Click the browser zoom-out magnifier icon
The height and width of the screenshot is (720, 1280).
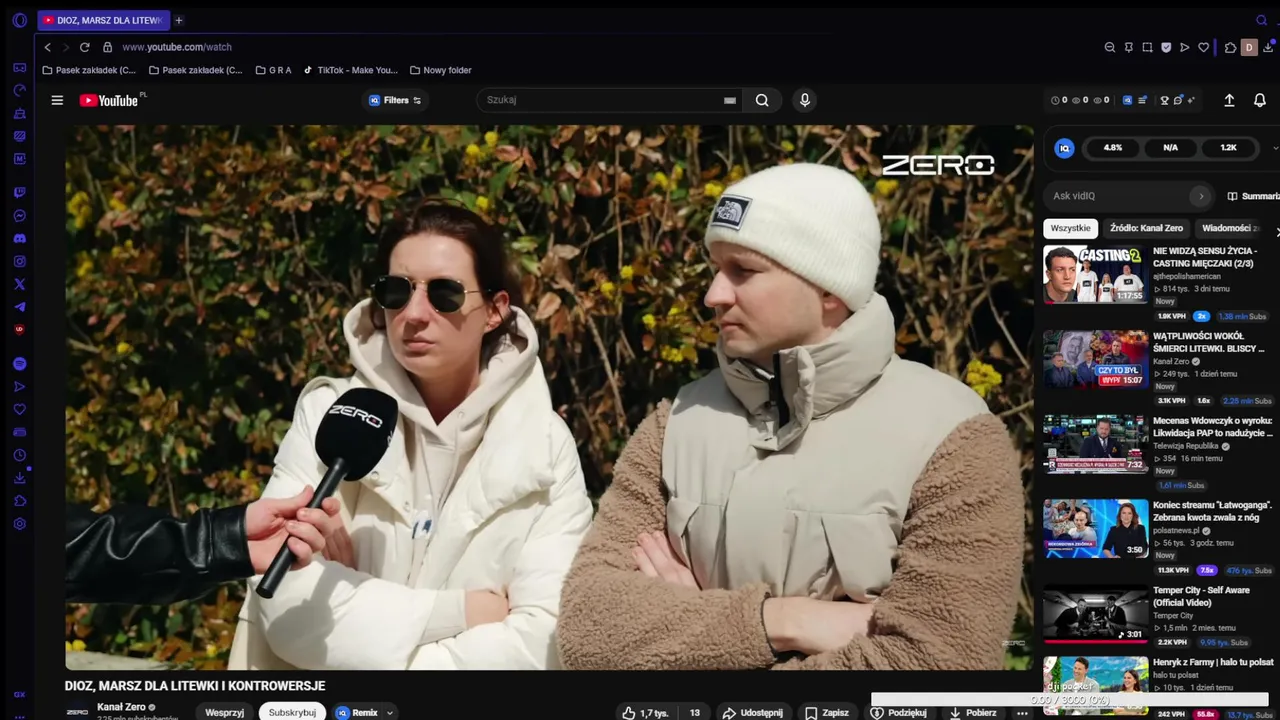(x=1110, y=47)
